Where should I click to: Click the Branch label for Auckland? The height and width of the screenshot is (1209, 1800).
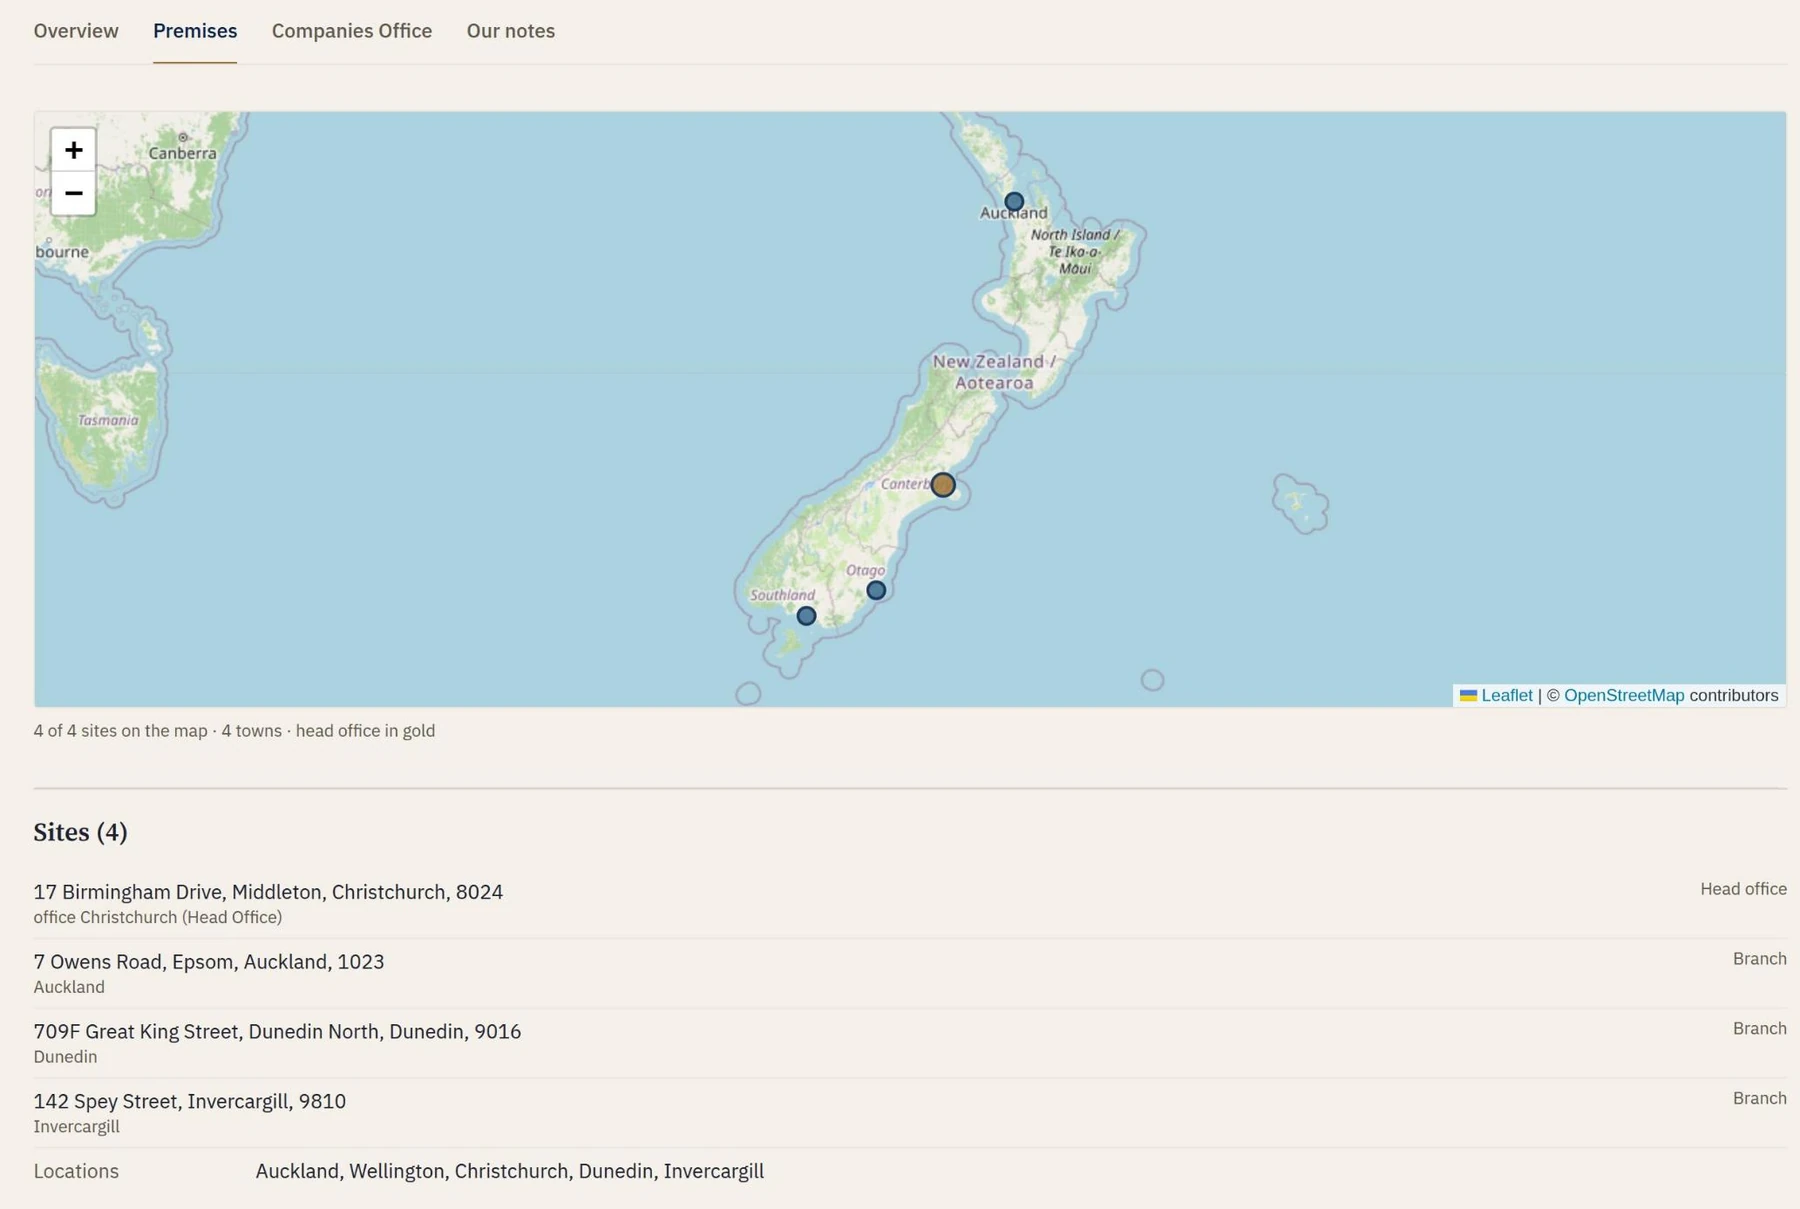click(x=1759, y=959)
